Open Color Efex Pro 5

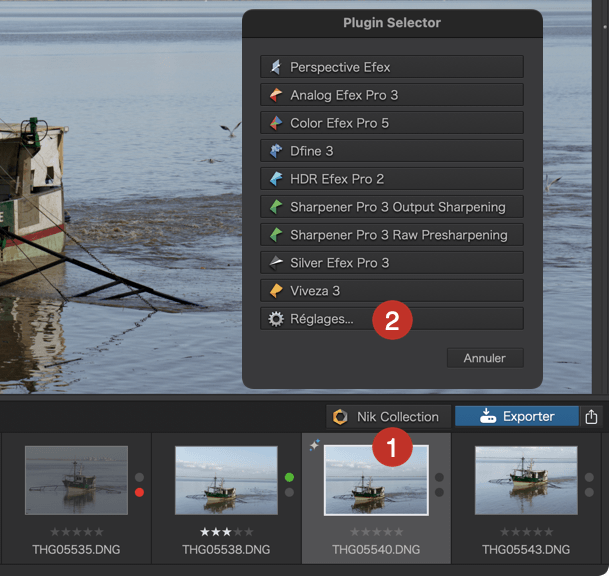(x=392, y=123)
